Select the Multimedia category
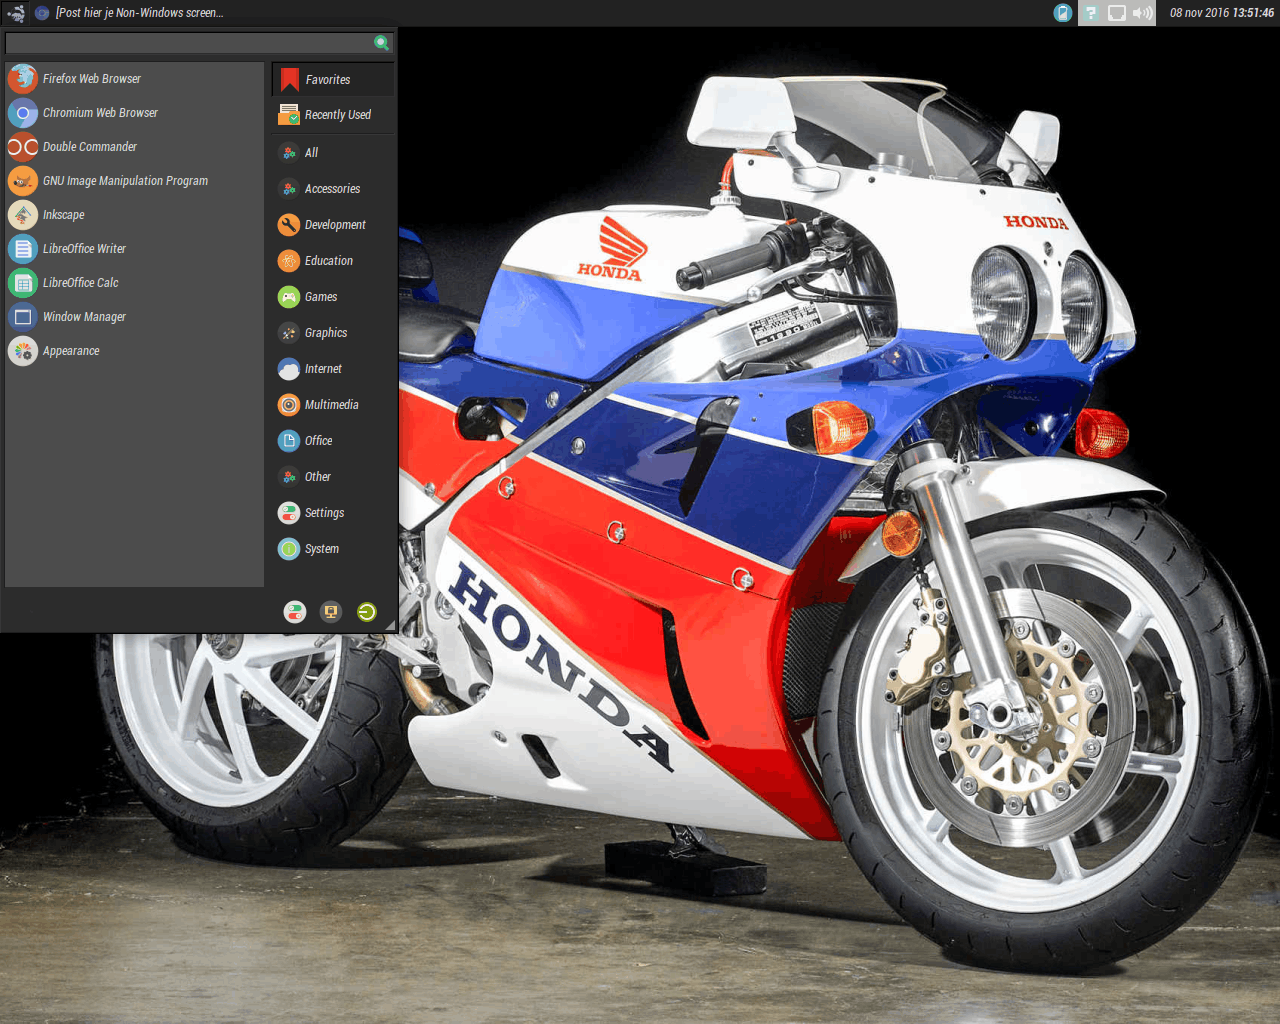Screen dimensions: 1280x1024 point(333,405)
